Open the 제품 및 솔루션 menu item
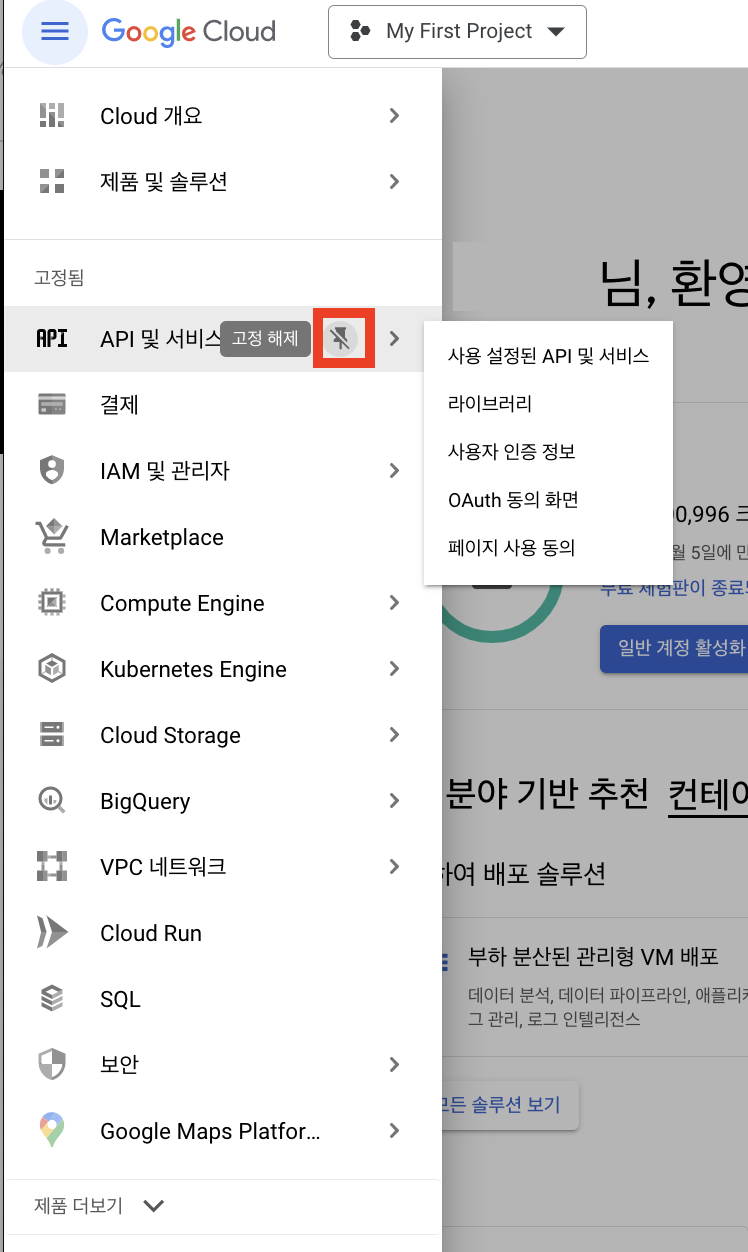Screen dimensions: 748x1252 [x=223, y=182]
